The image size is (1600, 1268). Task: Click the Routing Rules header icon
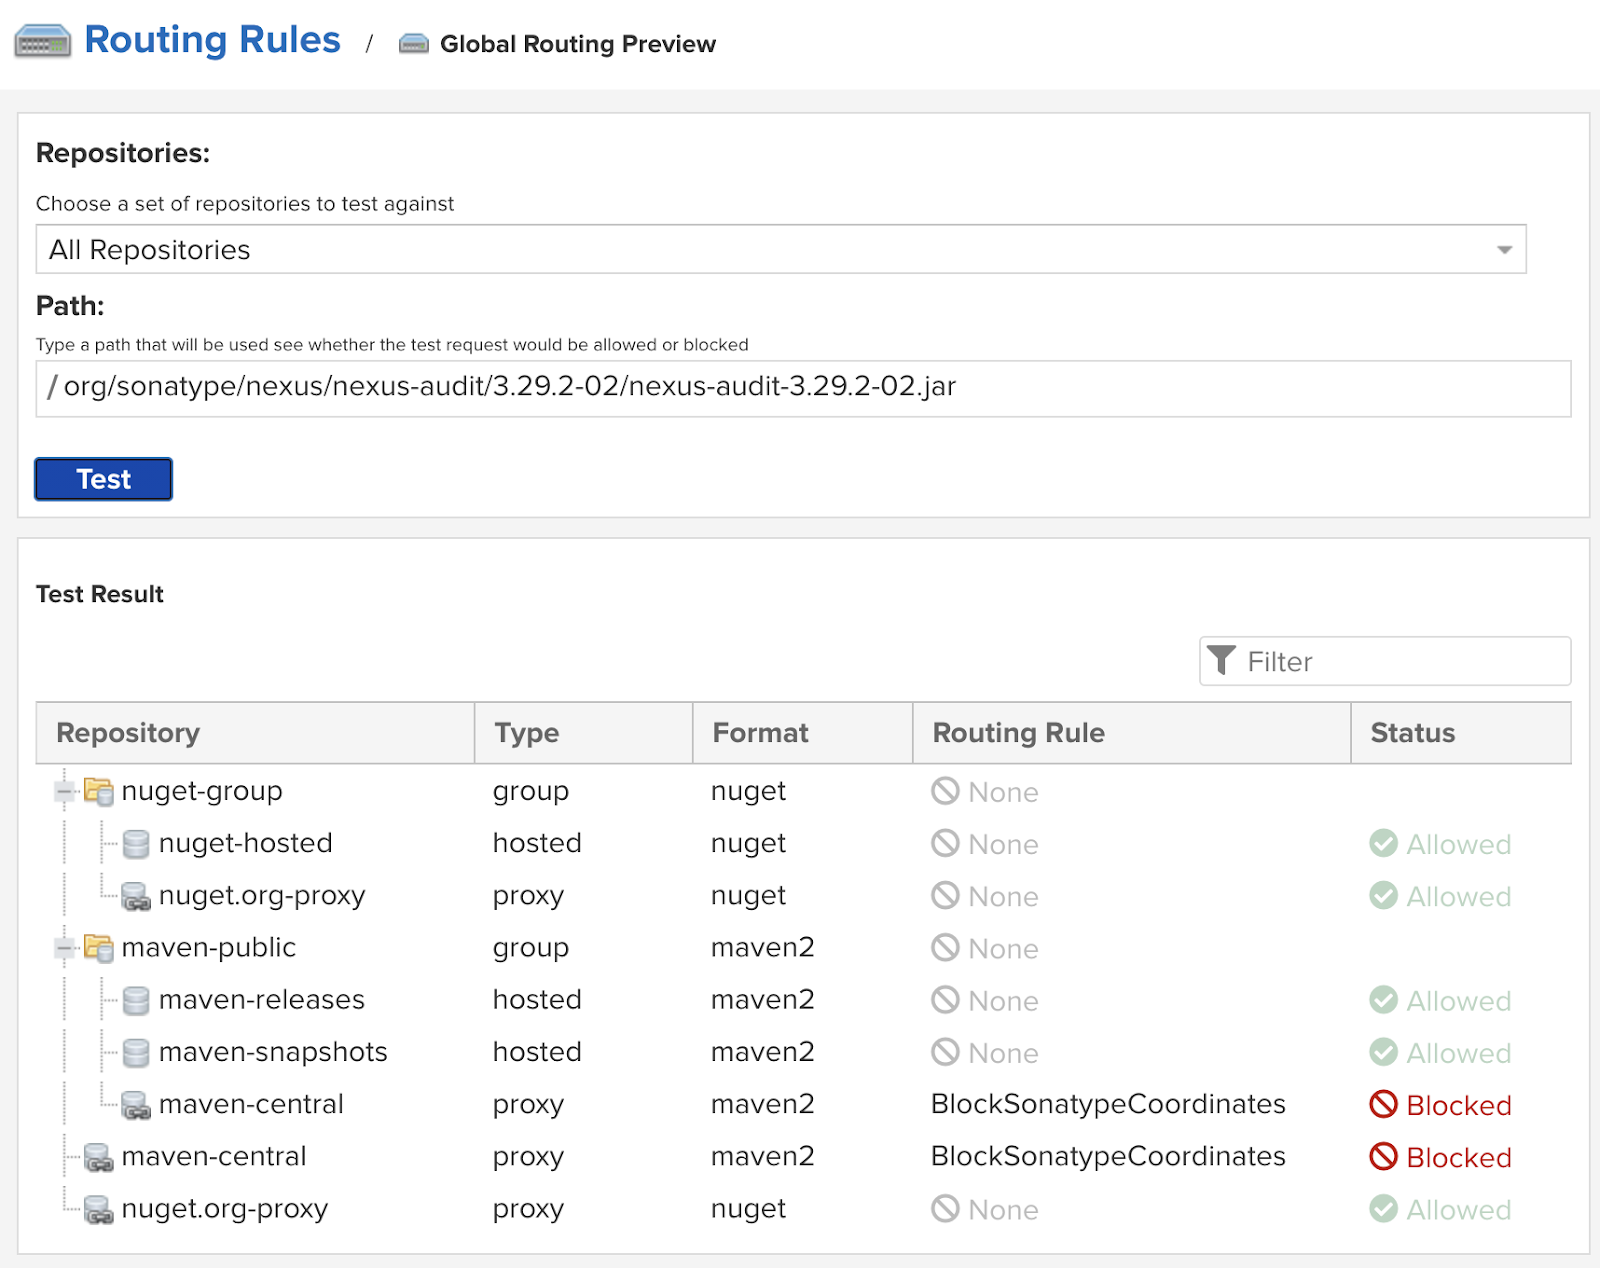tap(42, 42)
